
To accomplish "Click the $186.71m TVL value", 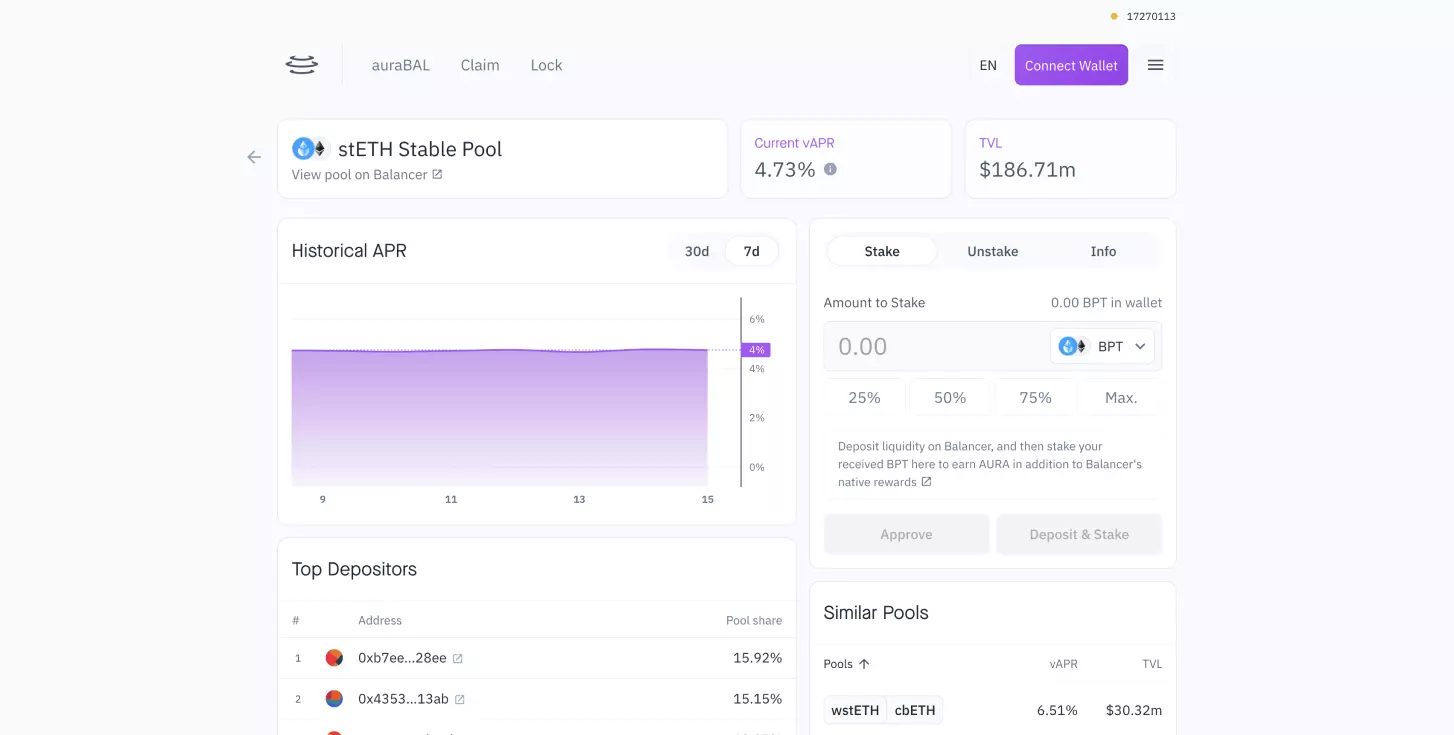I will [x=1027, y=170].
